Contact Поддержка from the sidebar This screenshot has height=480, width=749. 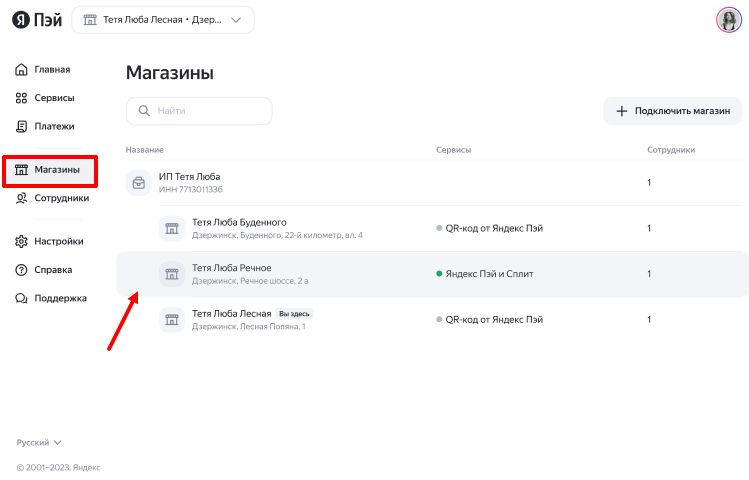coord(59,298)
